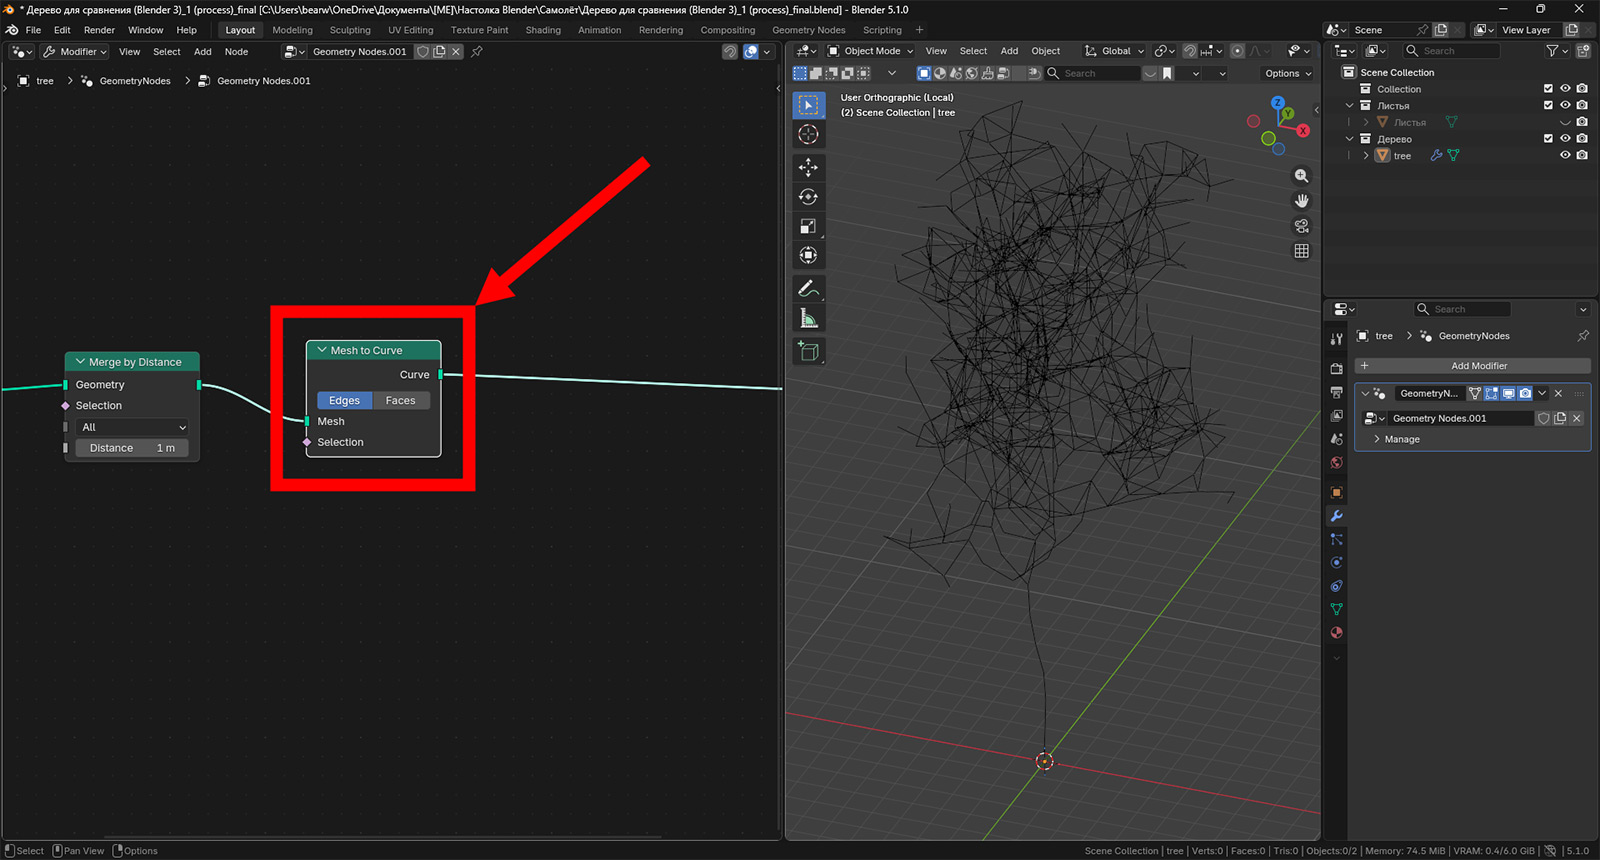Select the Scale tool in viewport toolbar
The height and width of the screenshot is (860, 1600).
(x=808, y=226)
